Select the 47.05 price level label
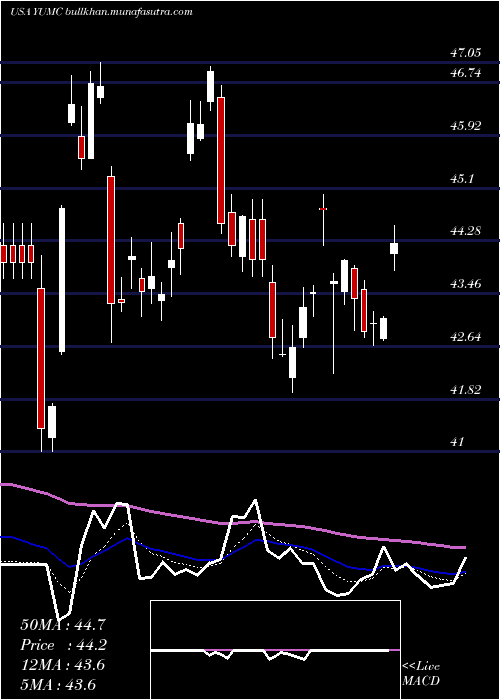The height and width of the screenshot is (700, 500). point(465,53)
